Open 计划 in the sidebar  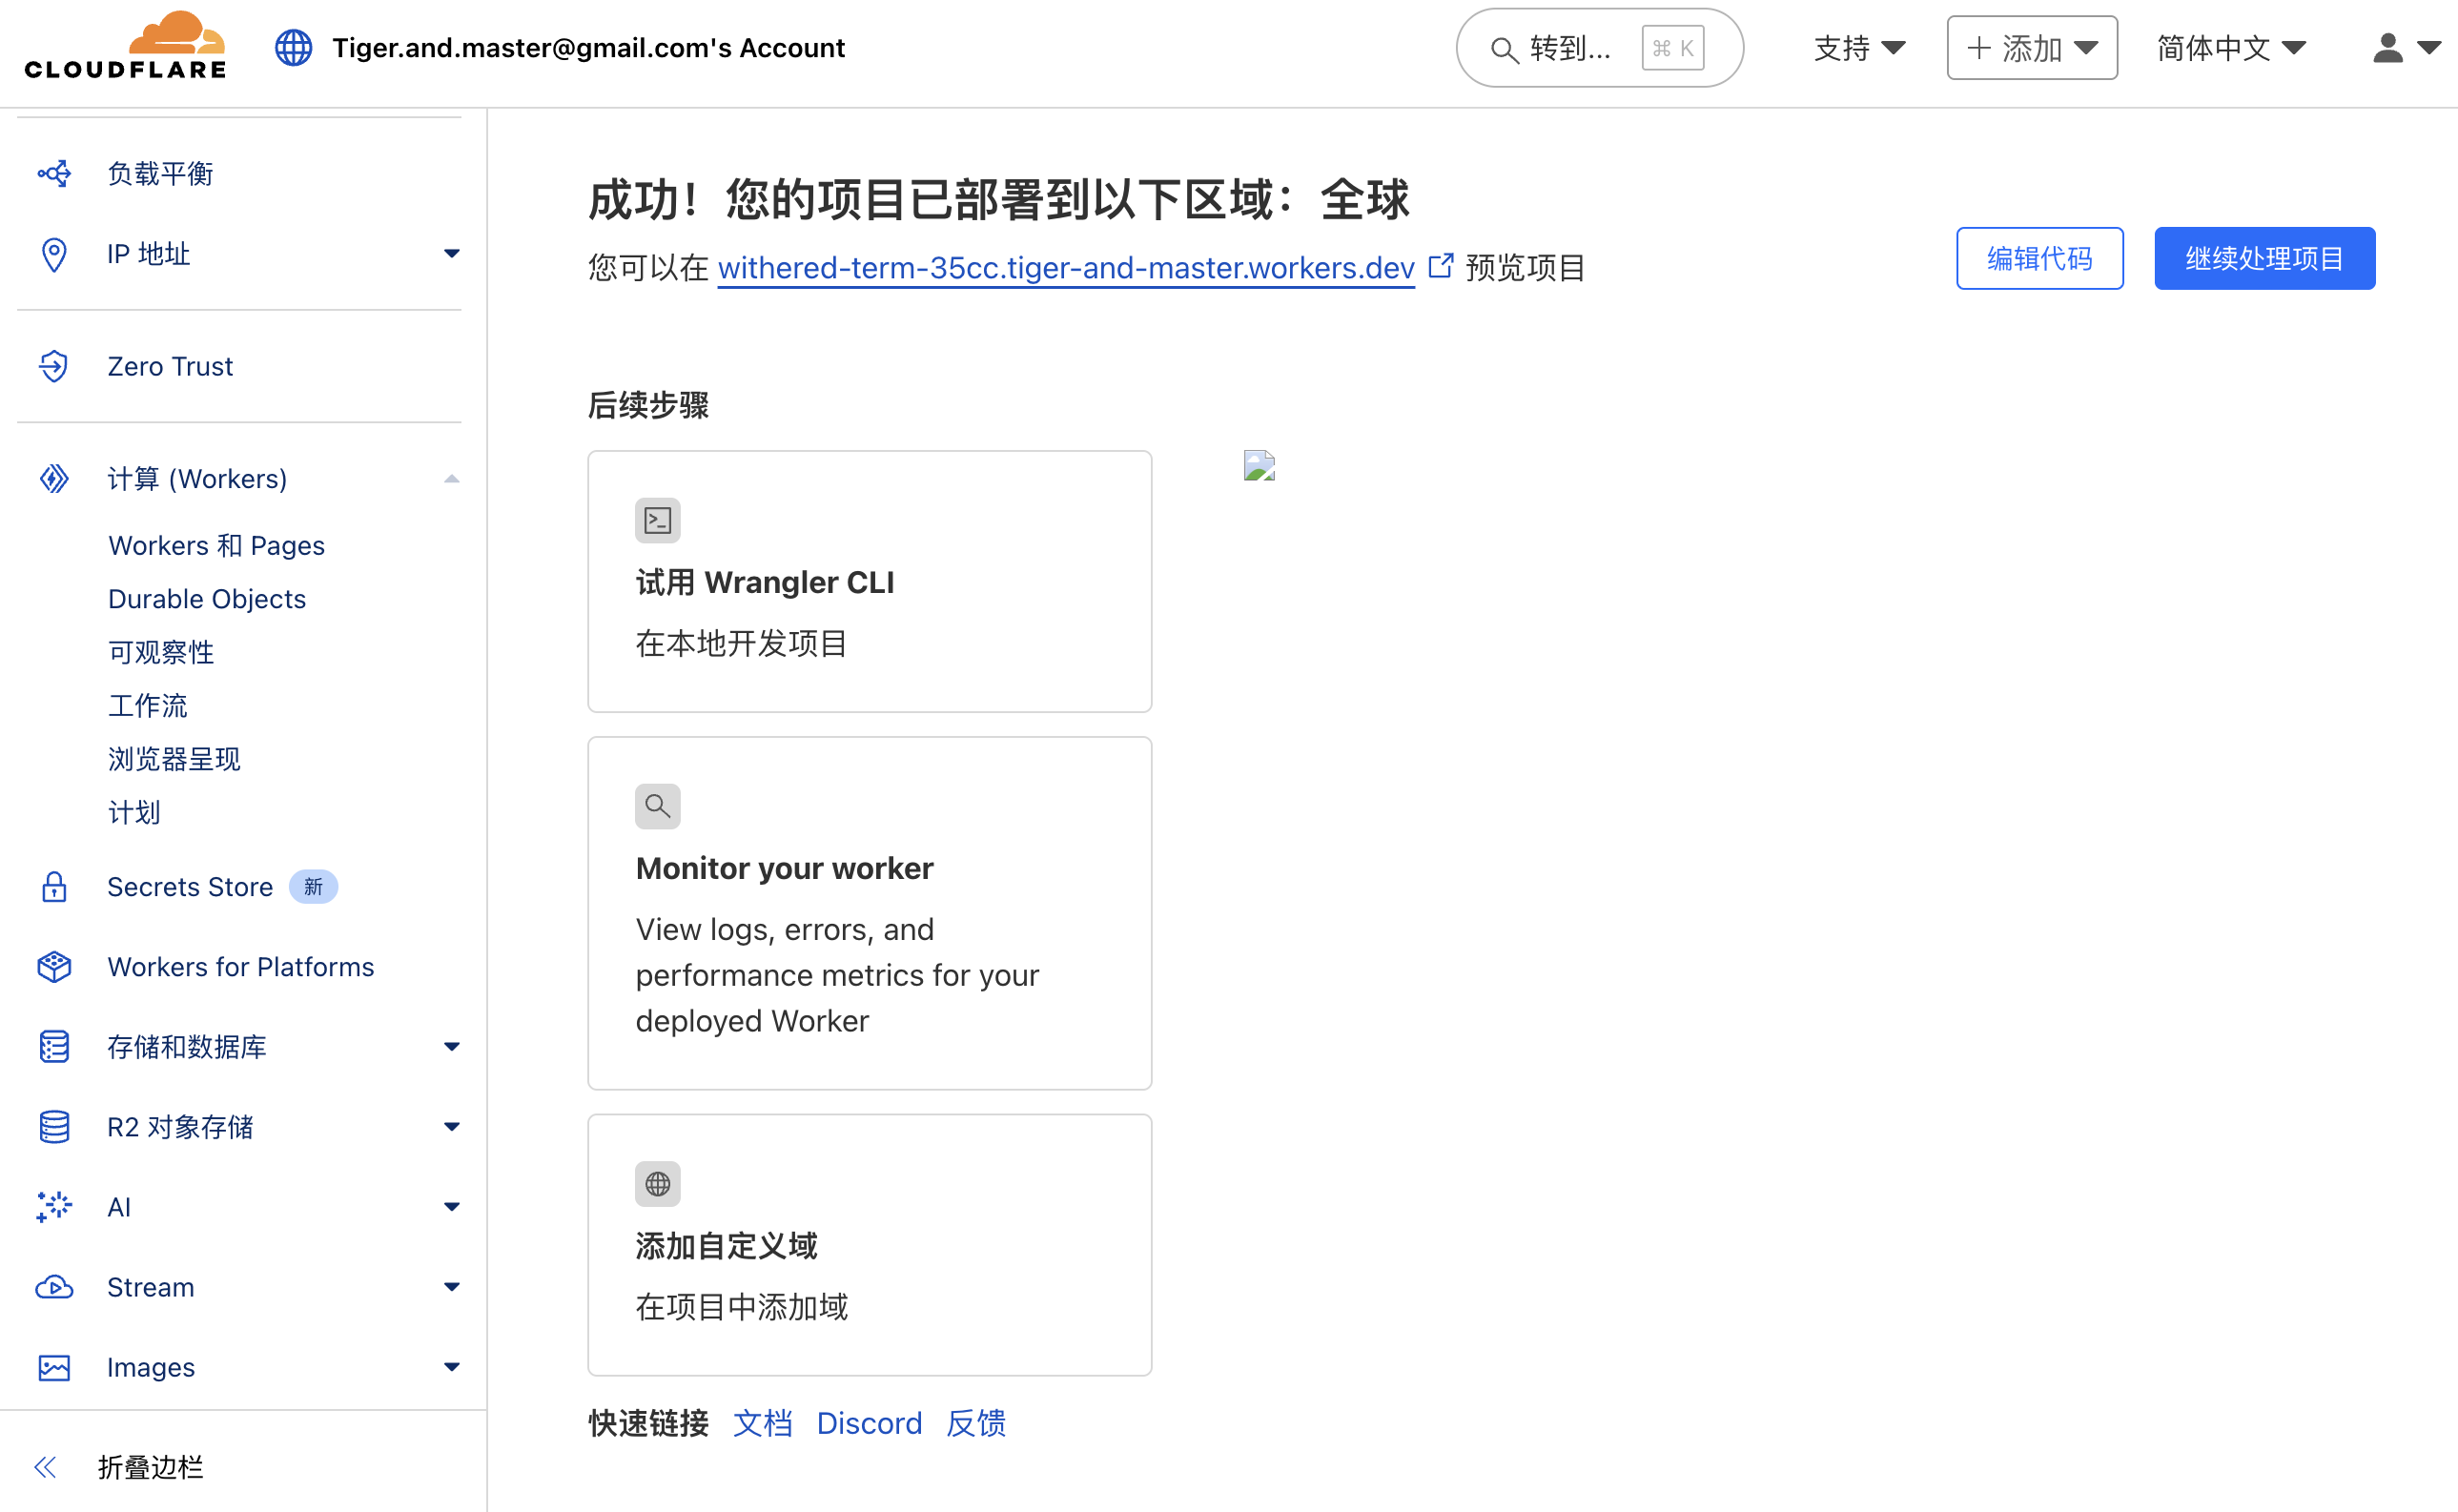pos(134,812)
